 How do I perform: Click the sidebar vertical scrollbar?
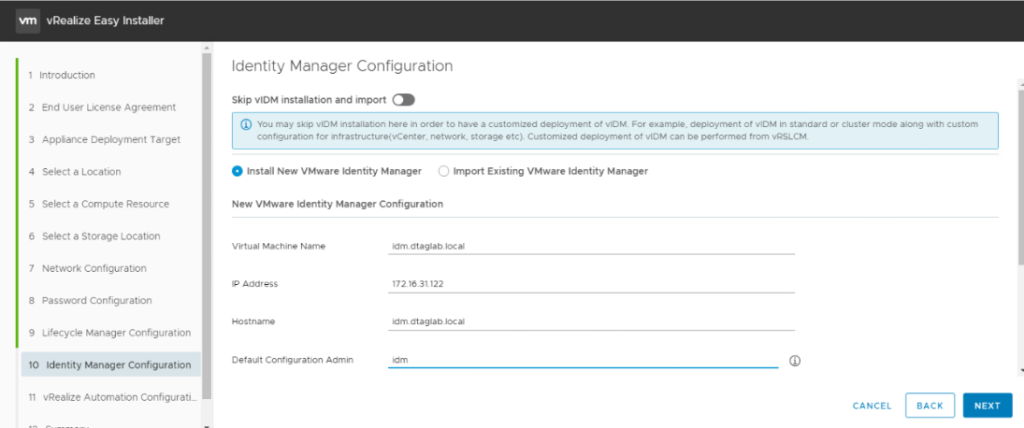[x=207, y=220]
